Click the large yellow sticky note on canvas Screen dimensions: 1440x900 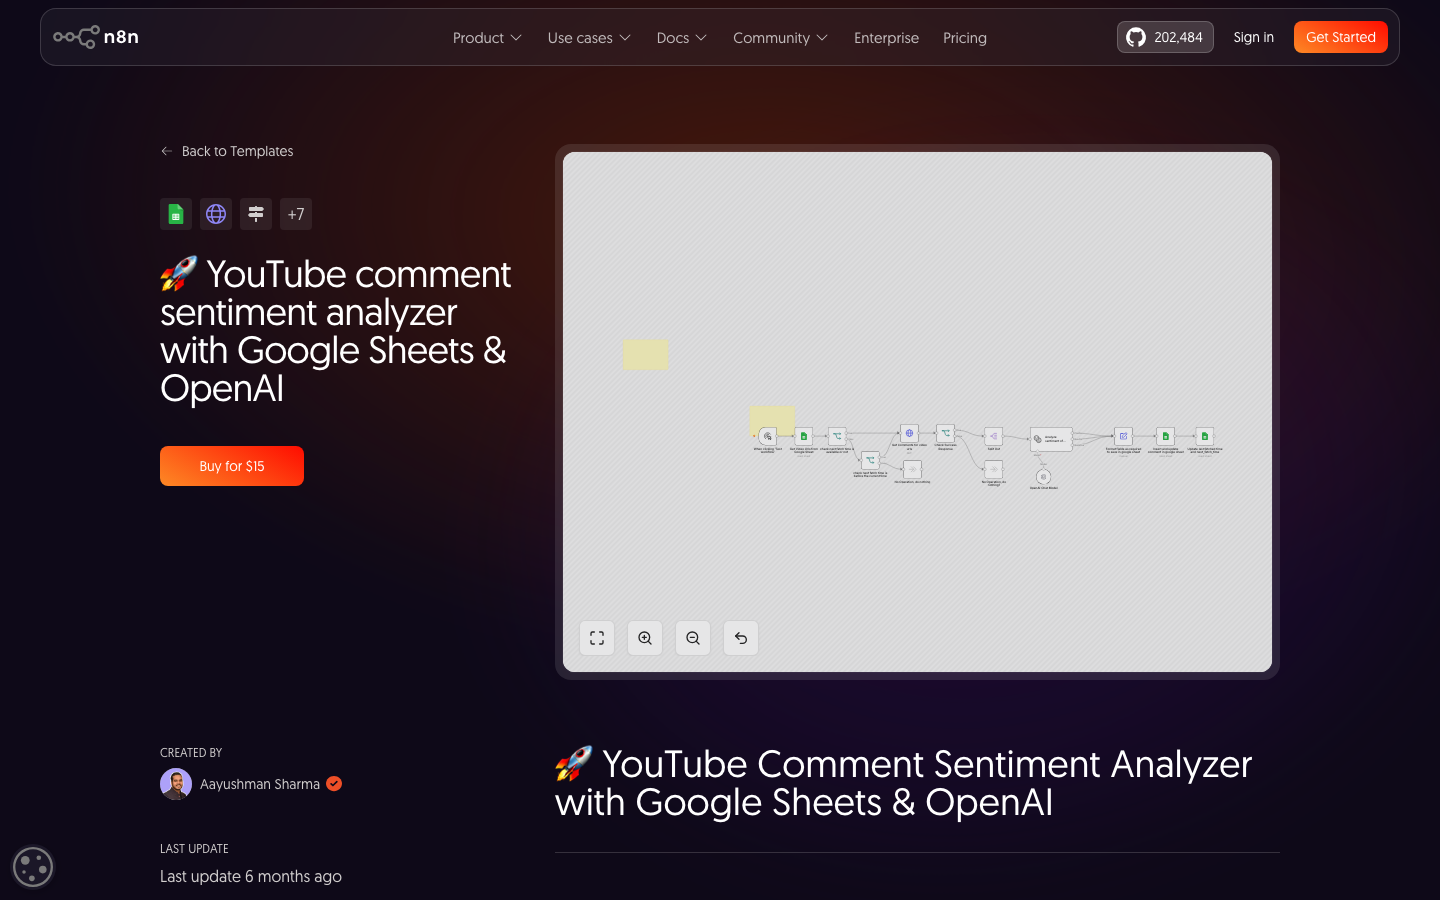click(x=646, y=354)
